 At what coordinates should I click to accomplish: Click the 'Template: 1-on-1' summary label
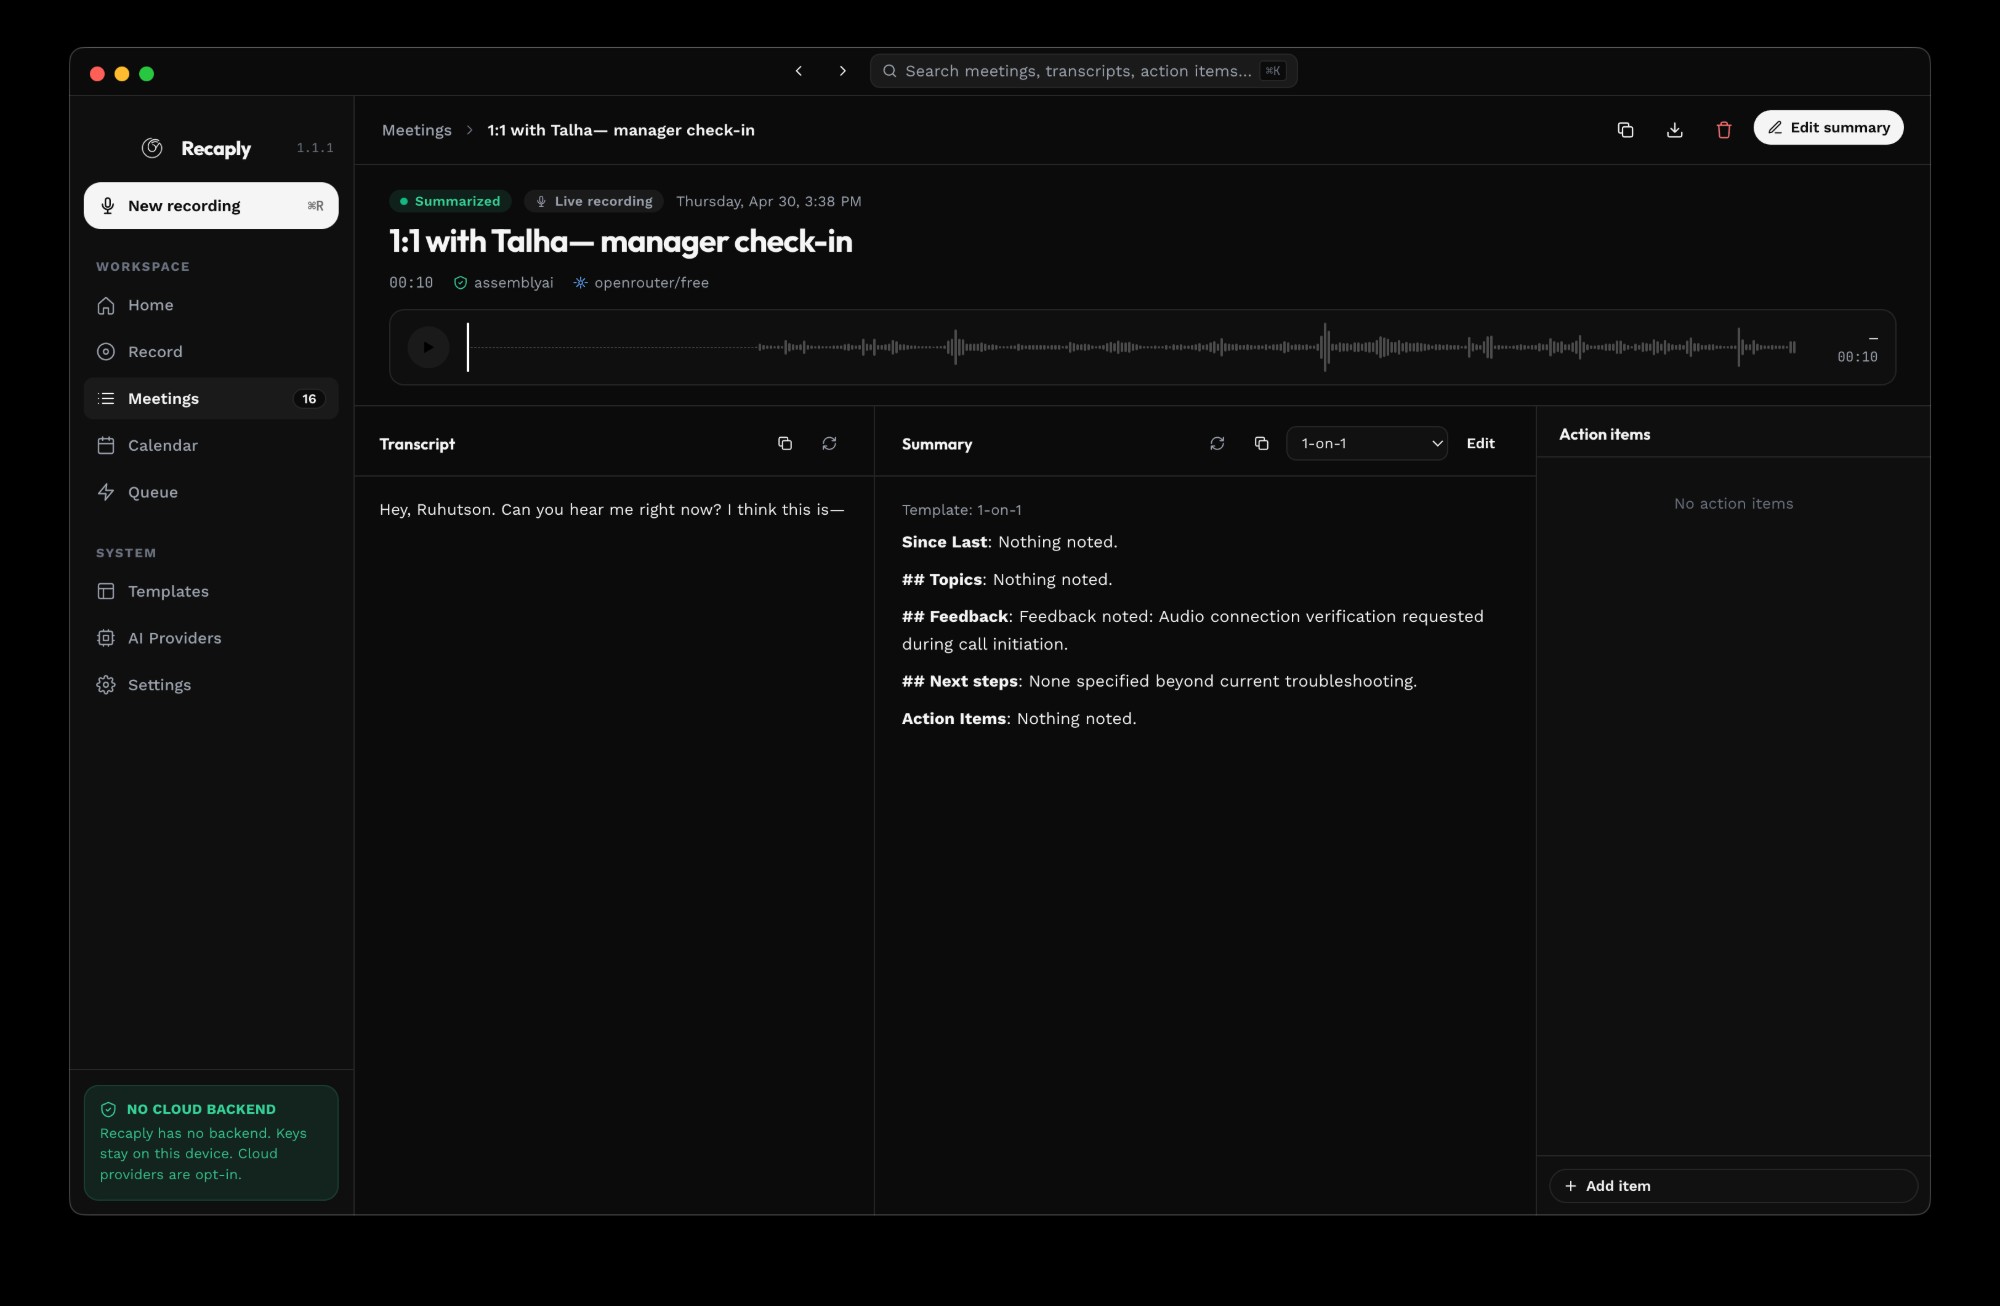click(961, 510)
